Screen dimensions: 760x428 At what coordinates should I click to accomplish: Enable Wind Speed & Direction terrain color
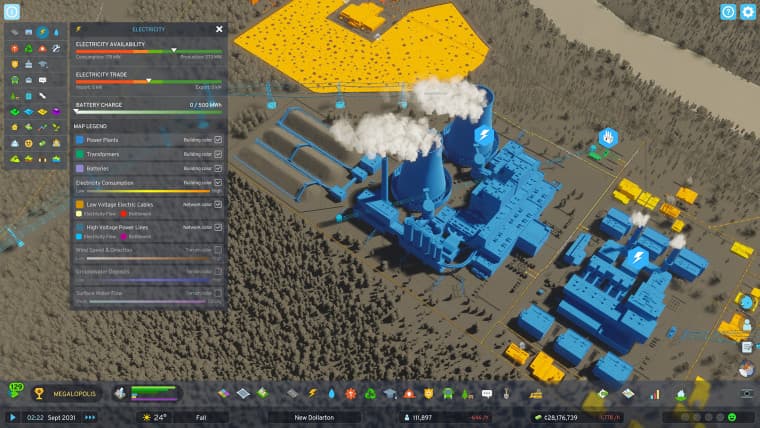[x=218, y=250]
